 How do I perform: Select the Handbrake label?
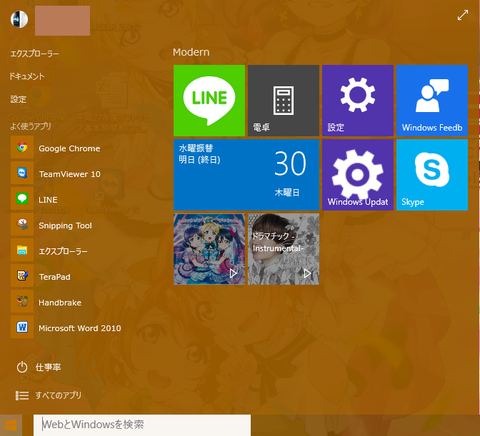click(x=60, y=303)
